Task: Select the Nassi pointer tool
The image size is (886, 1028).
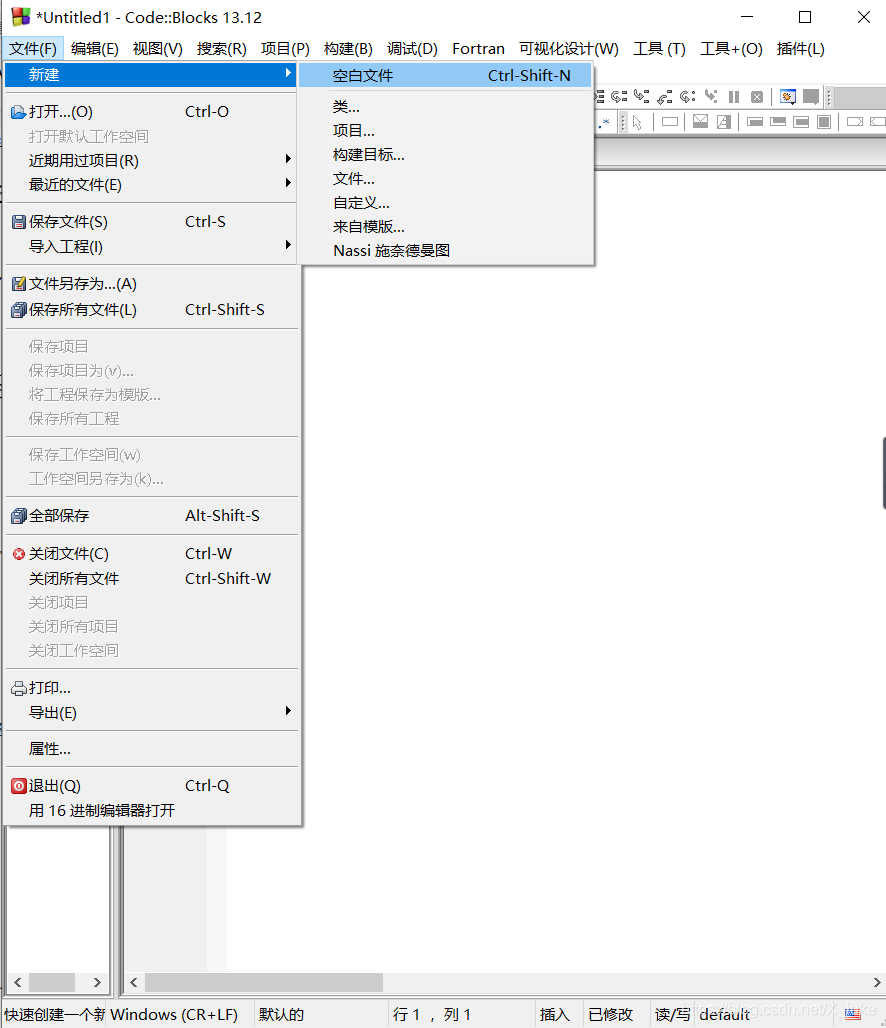Action: 637,123
